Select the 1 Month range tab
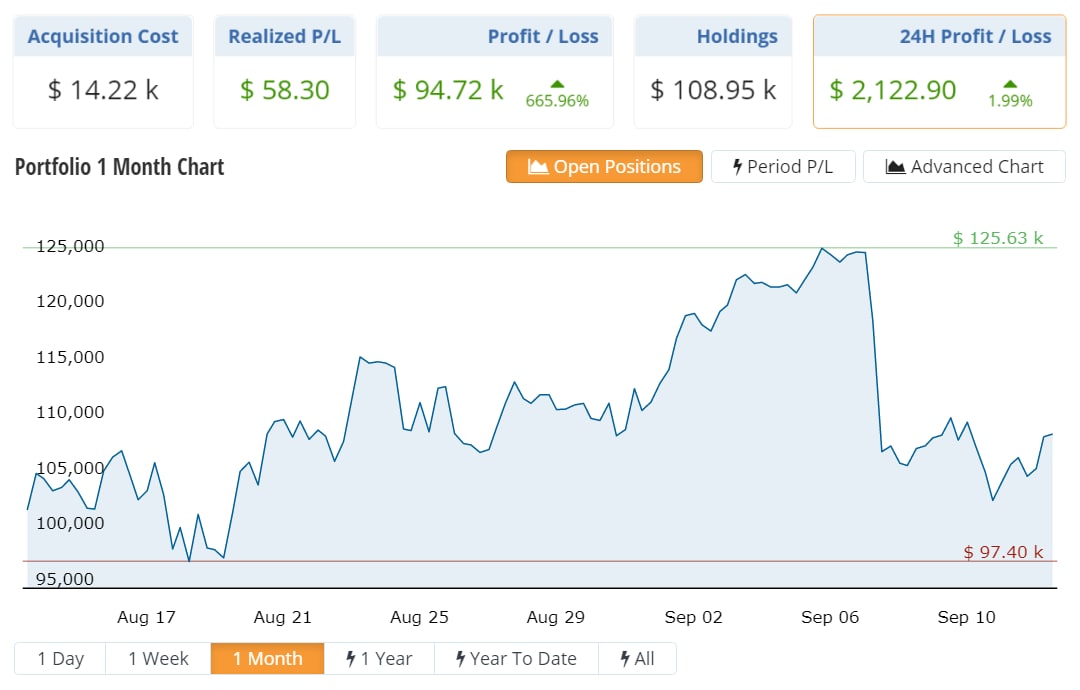Screen dimensions: 1080x690 [267, 658]
